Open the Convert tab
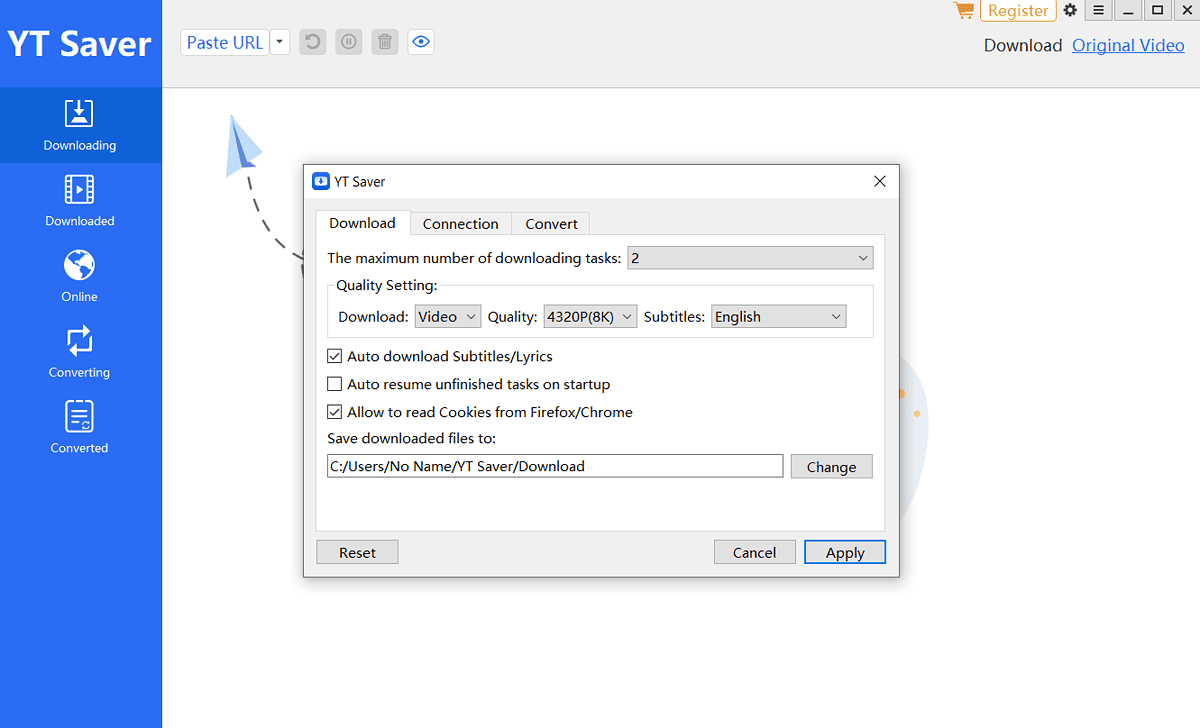The image size is (1200, 728). pyautogui.click(x=550, y=223)
